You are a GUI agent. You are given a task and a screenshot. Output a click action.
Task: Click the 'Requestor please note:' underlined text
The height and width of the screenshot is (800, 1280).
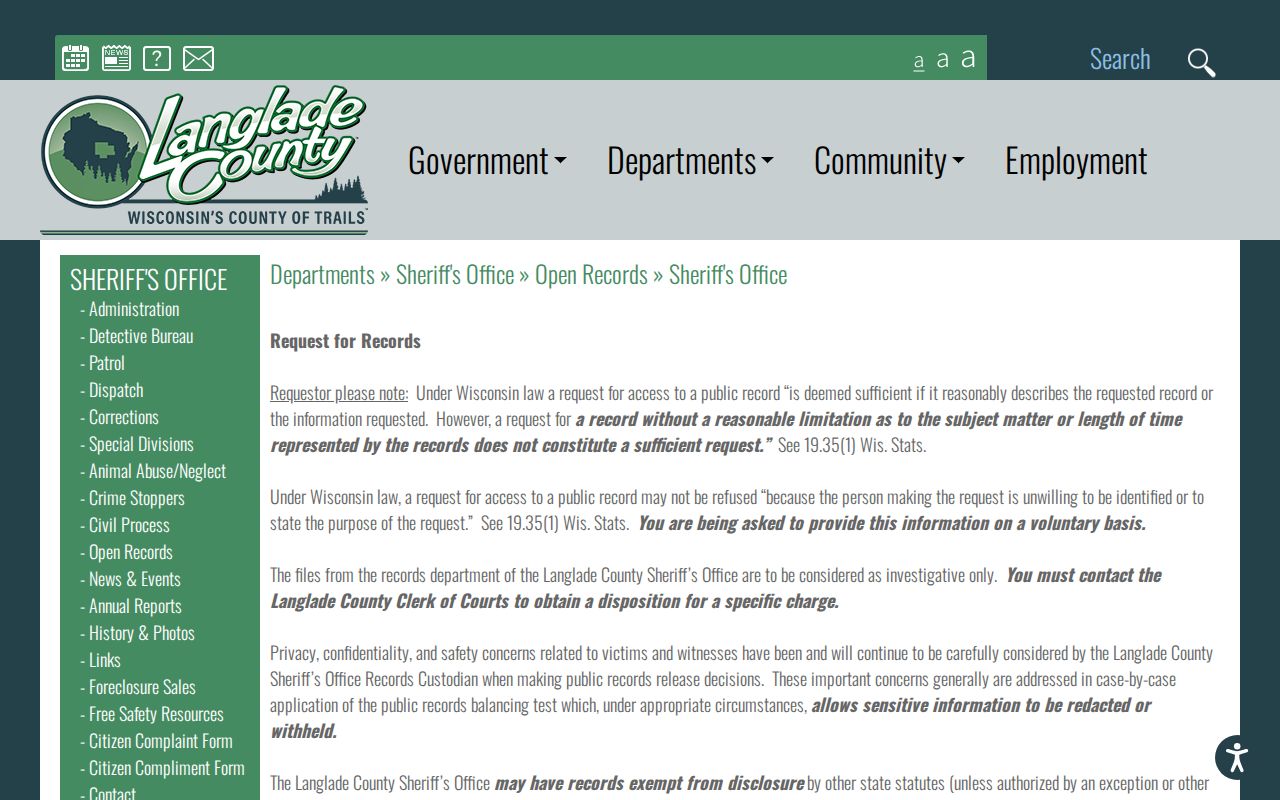(x=339, y=393)
